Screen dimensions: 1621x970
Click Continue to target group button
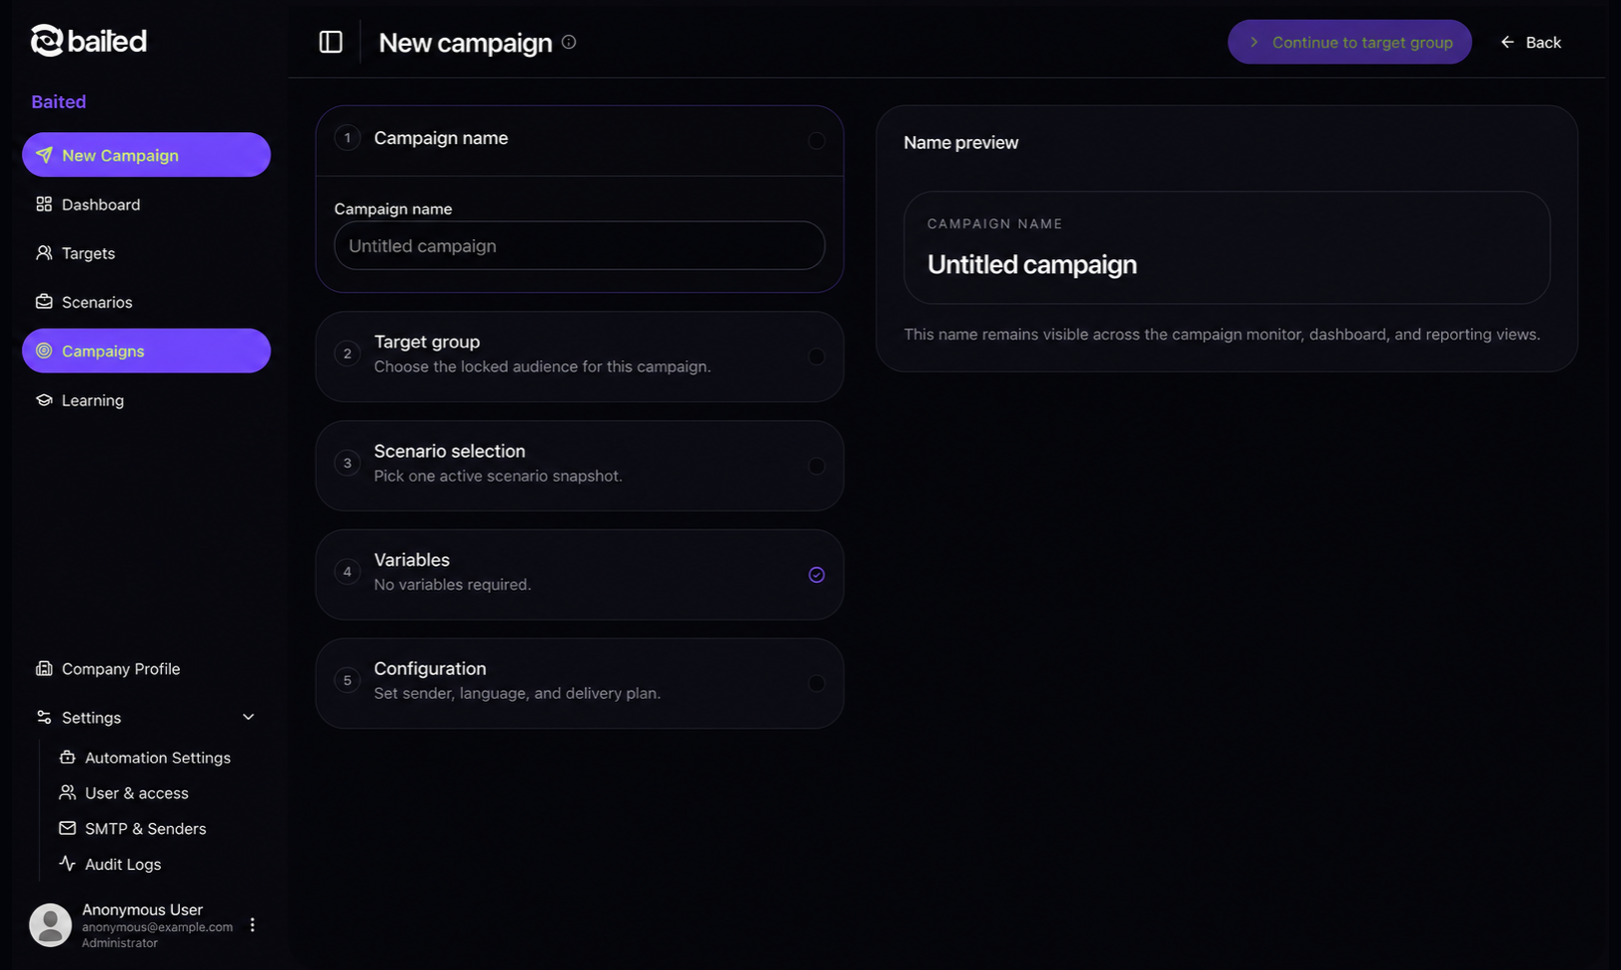(x=1349, y=42)
